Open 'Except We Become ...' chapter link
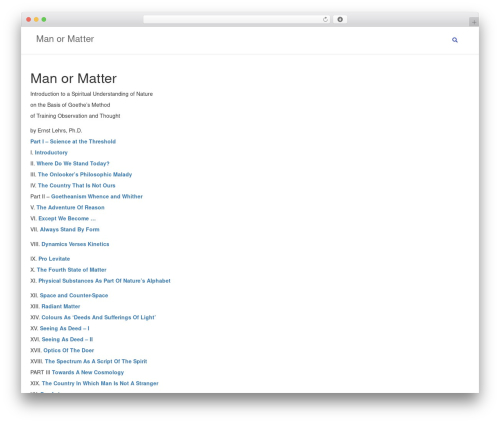This screenshot has width=500, height=423. coord(67,218)
